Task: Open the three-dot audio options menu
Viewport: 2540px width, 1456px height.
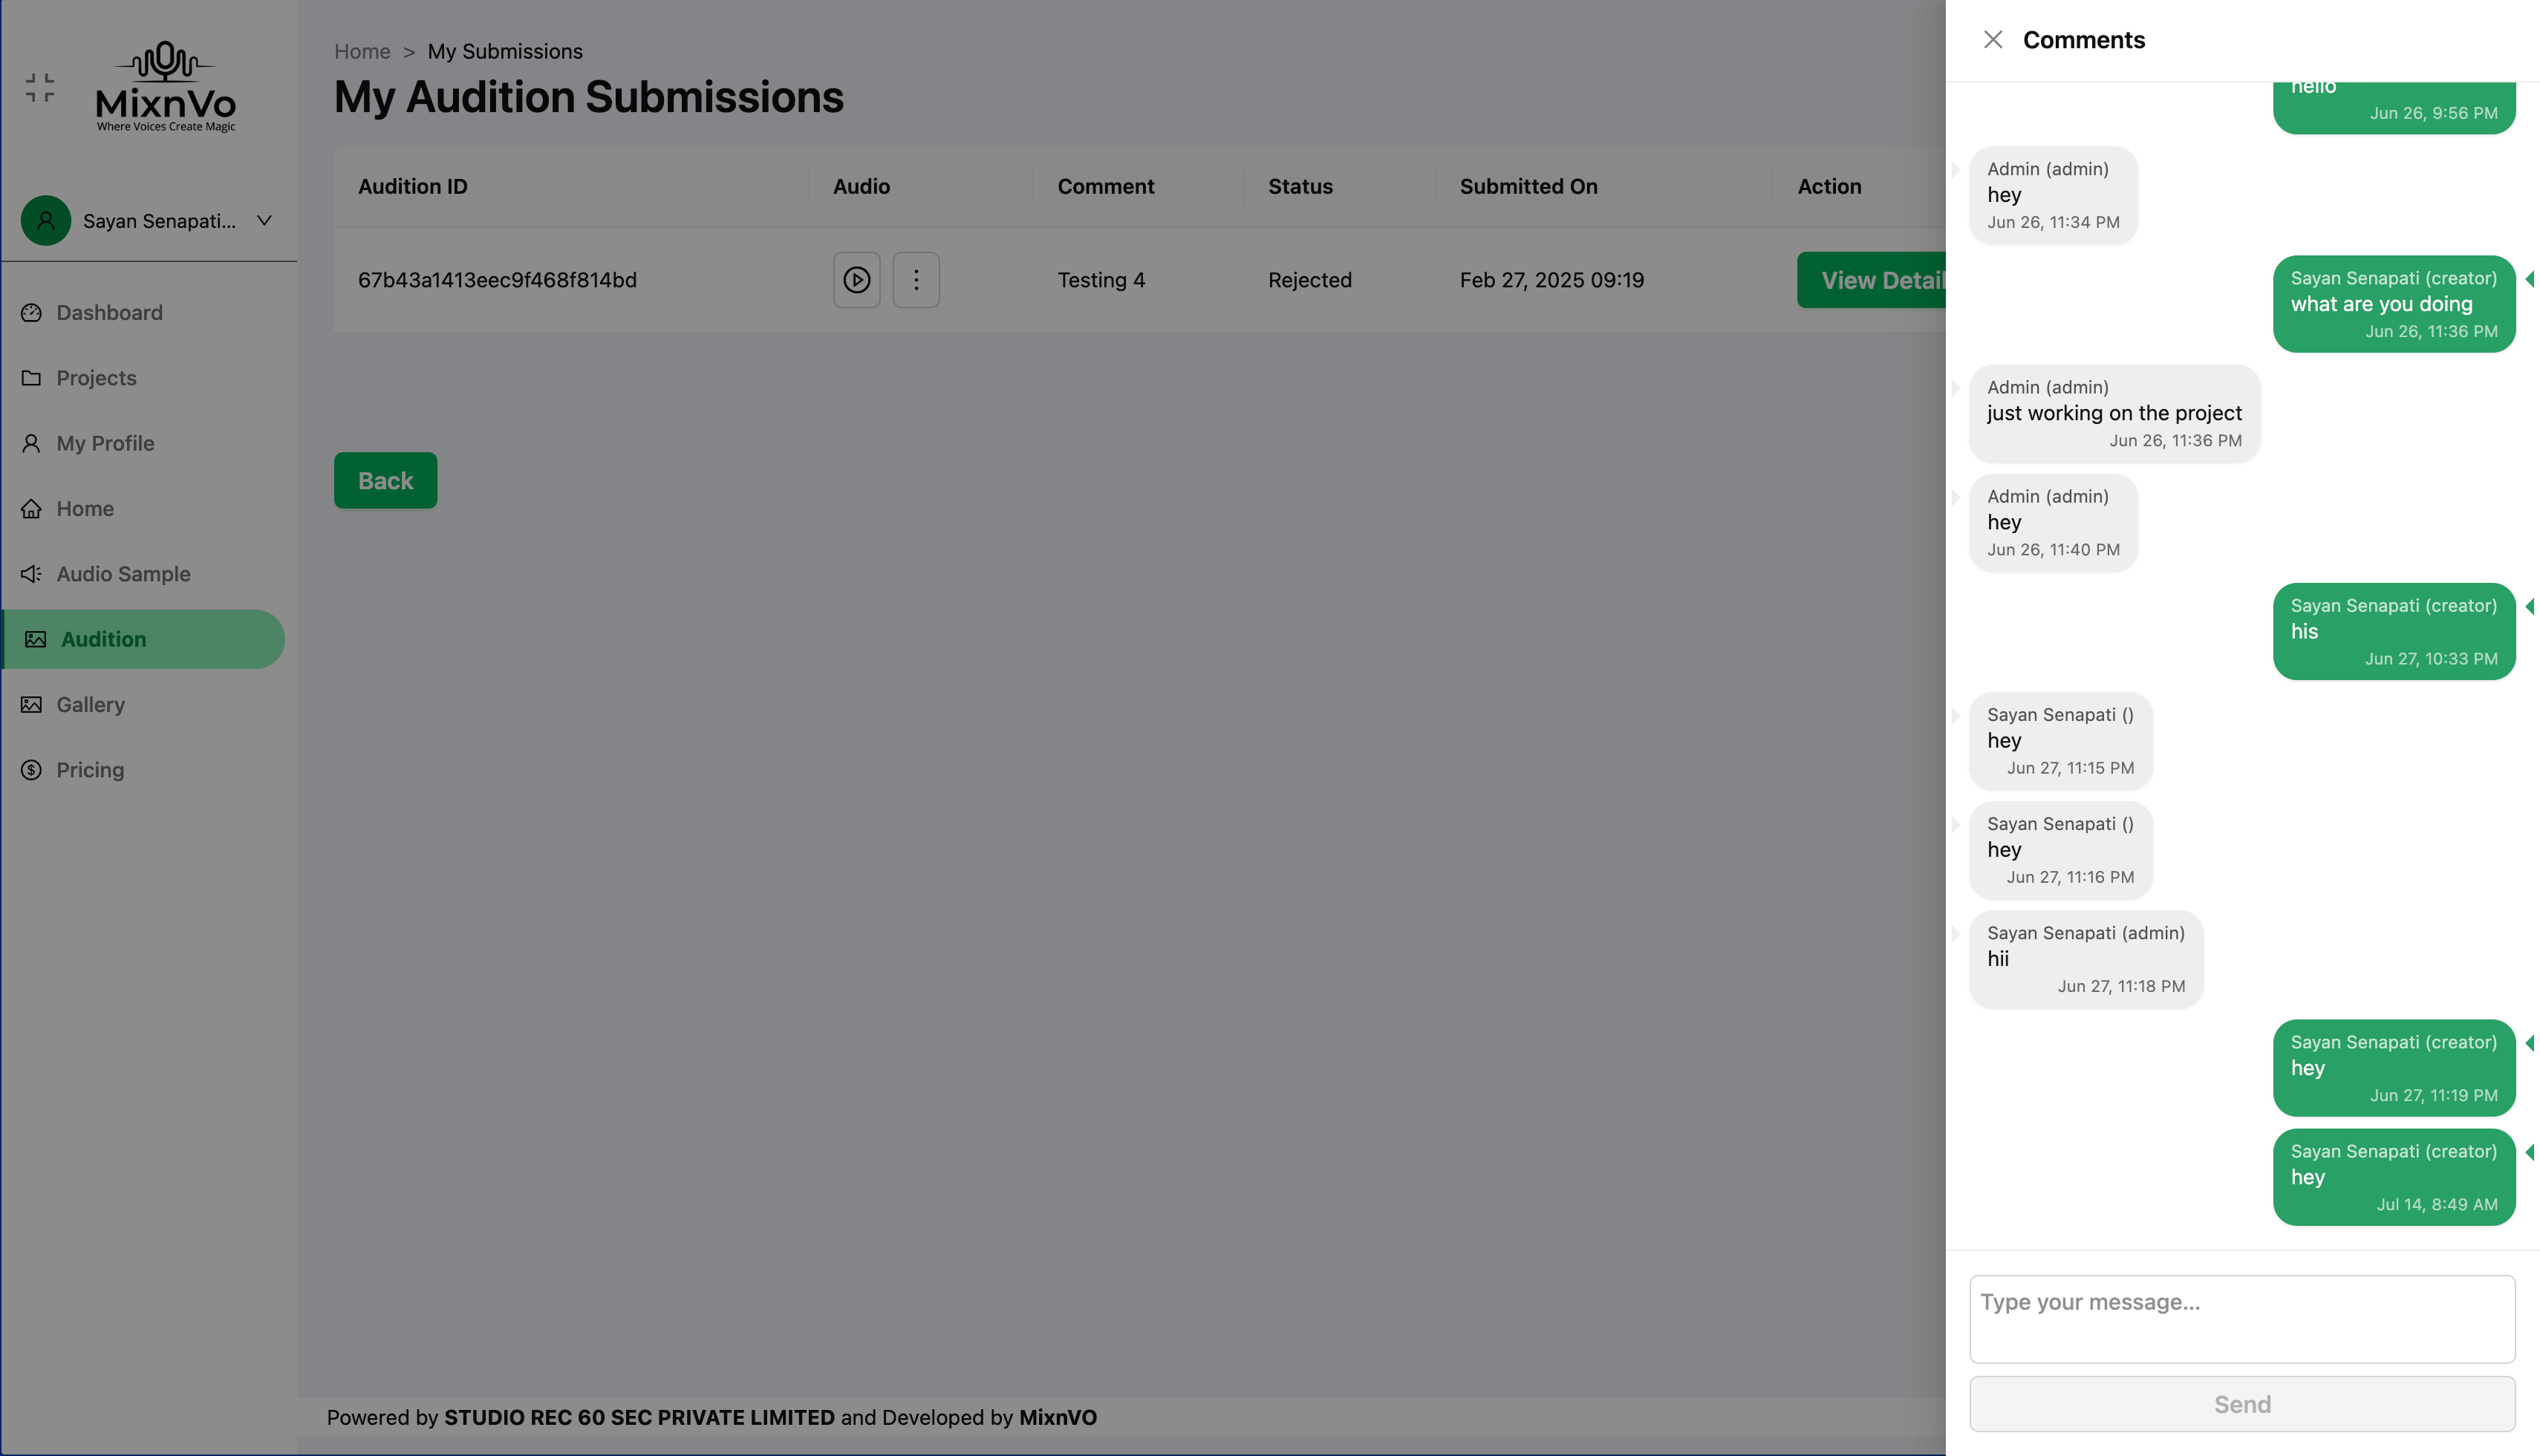Action: 915,280
